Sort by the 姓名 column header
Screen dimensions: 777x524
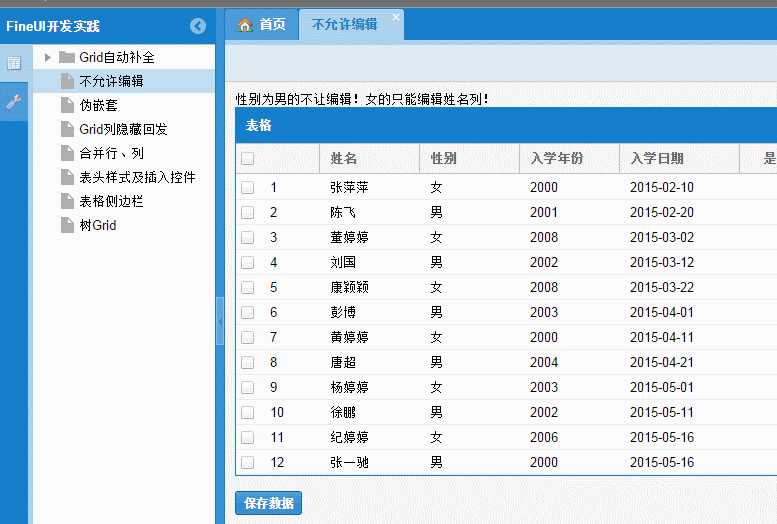click(x=370, y=159)
